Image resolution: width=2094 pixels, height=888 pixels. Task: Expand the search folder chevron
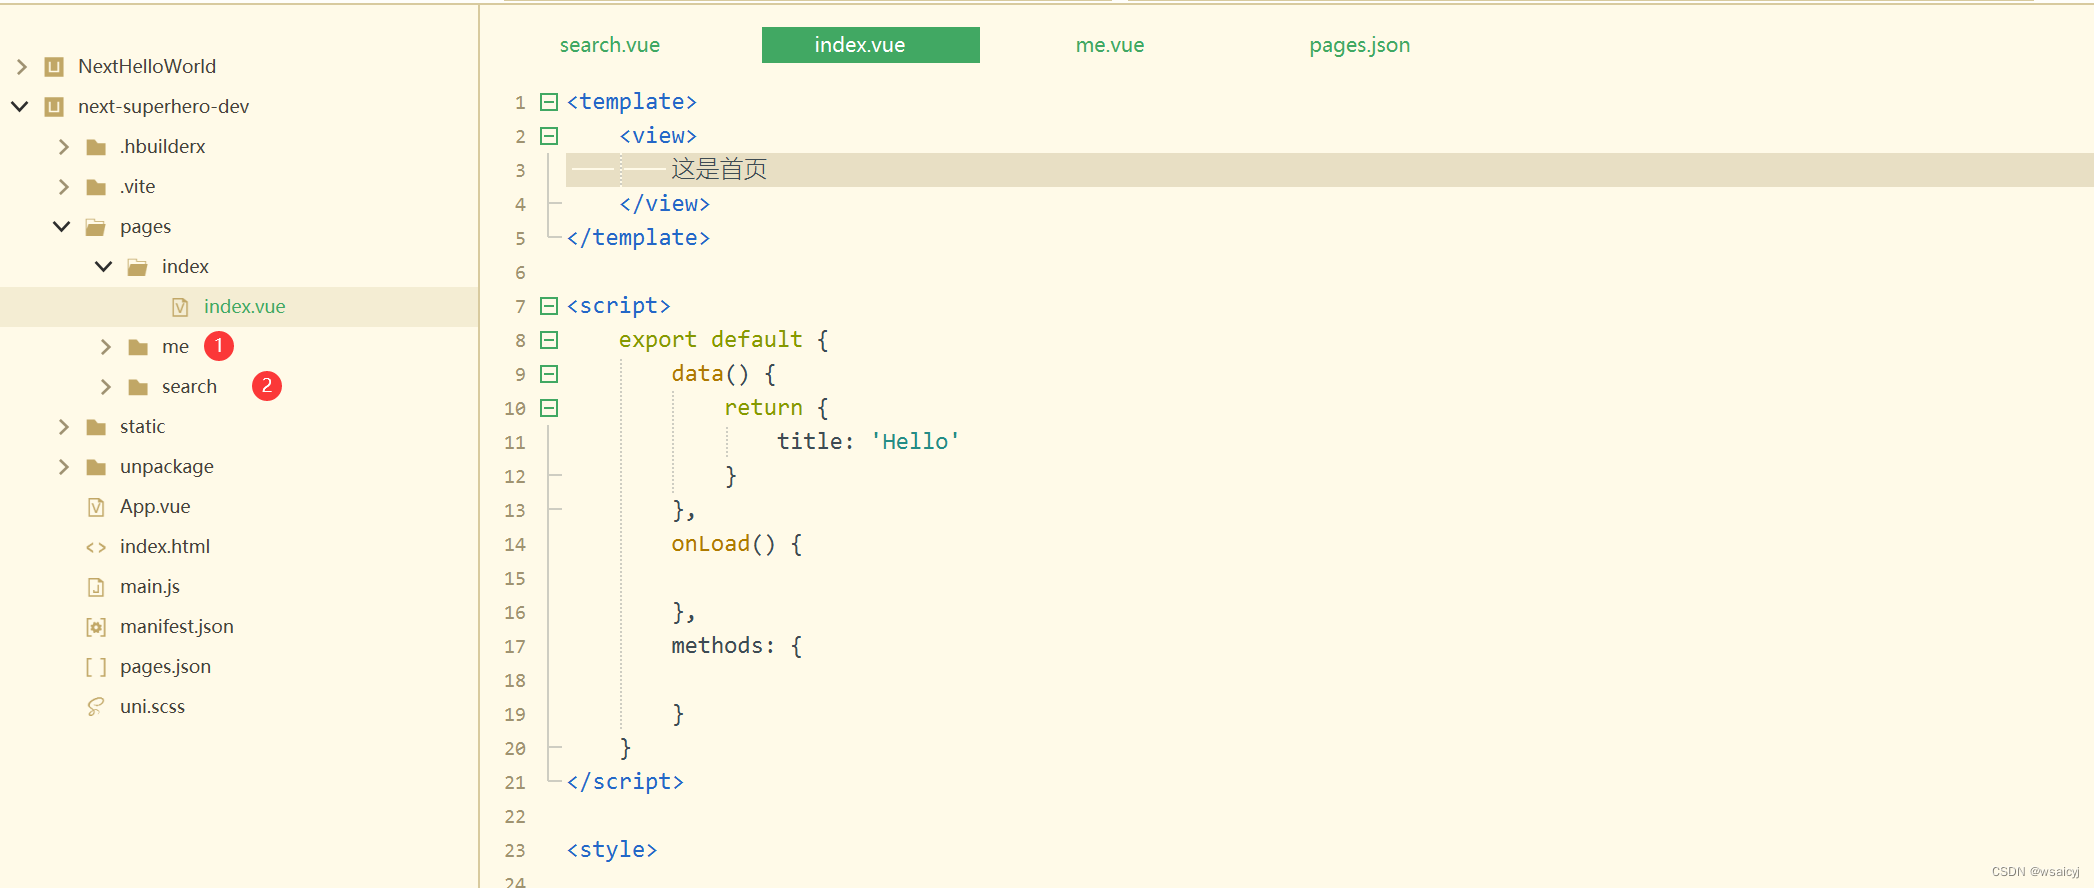click(x=105, y=387)
